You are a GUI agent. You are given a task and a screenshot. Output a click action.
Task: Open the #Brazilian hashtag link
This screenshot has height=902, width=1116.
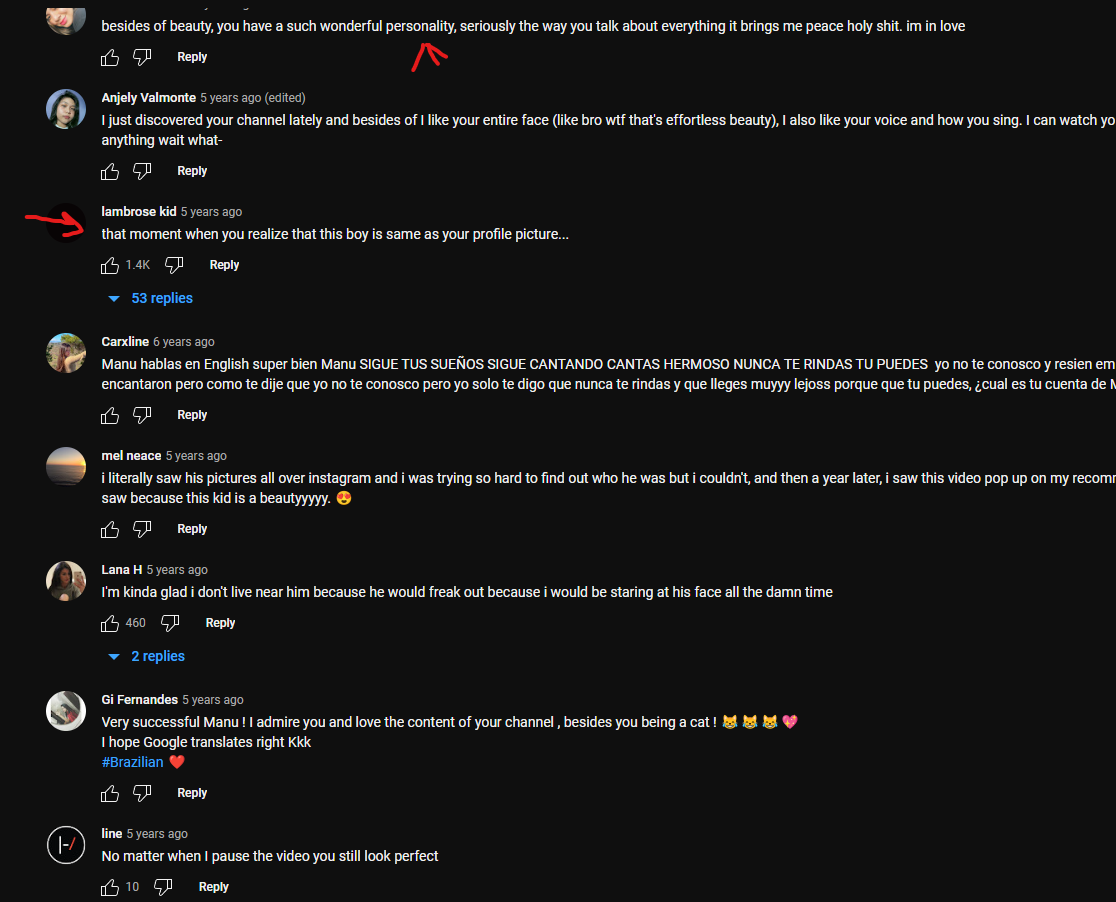click(x=132, y=762)
